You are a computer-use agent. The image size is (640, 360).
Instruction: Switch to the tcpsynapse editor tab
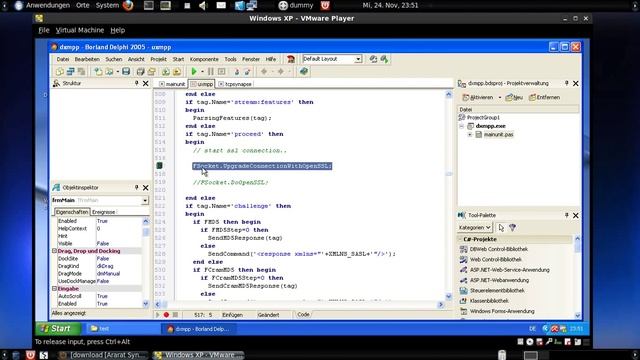coord(236,84)
